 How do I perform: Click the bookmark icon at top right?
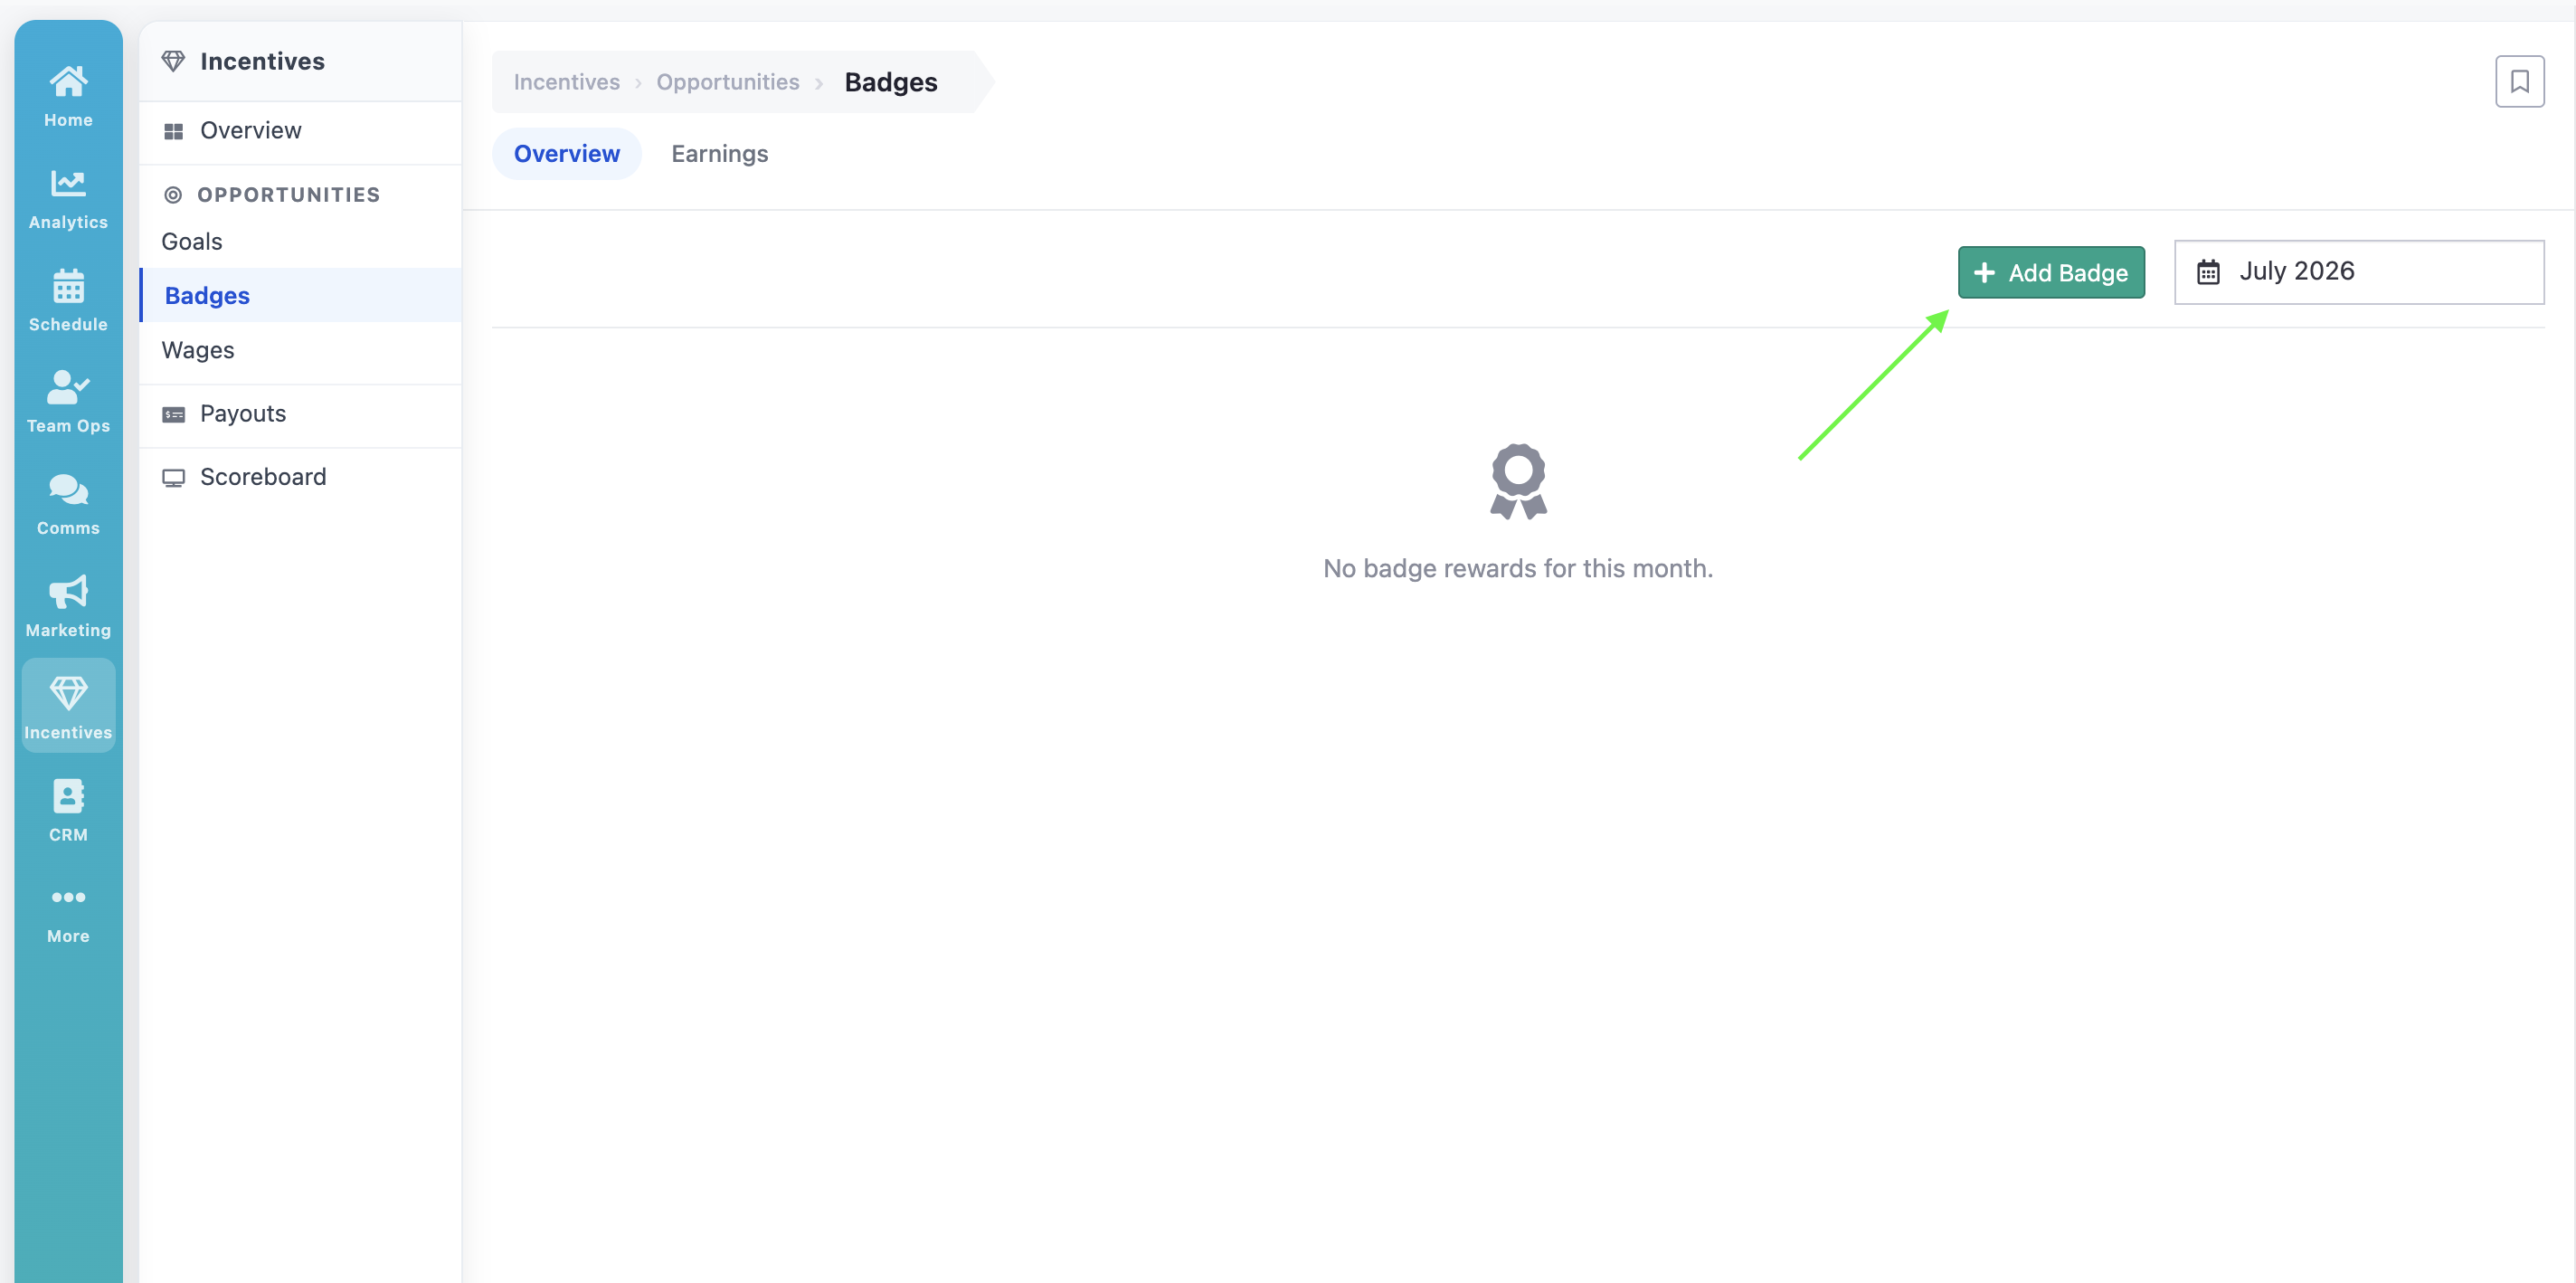(x=2519, y=81)
